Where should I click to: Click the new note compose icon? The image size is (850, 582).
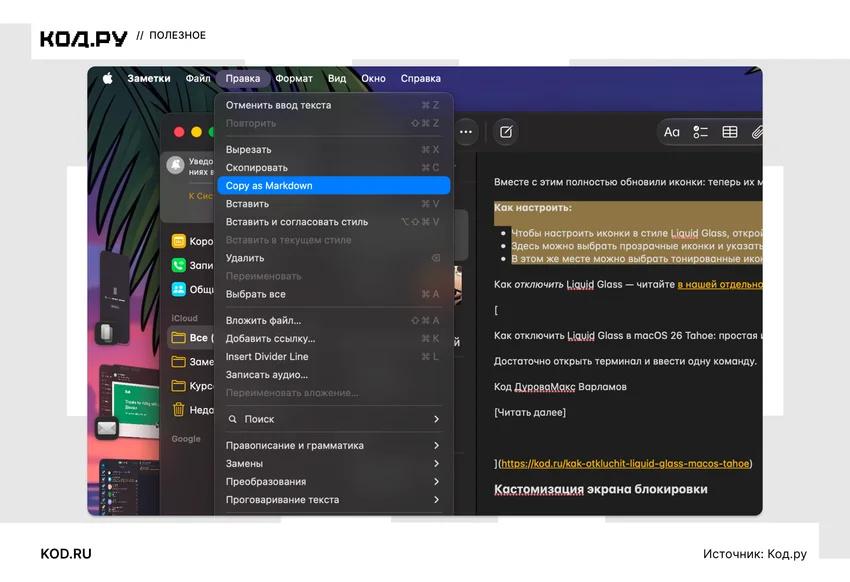tap(506, 132)
